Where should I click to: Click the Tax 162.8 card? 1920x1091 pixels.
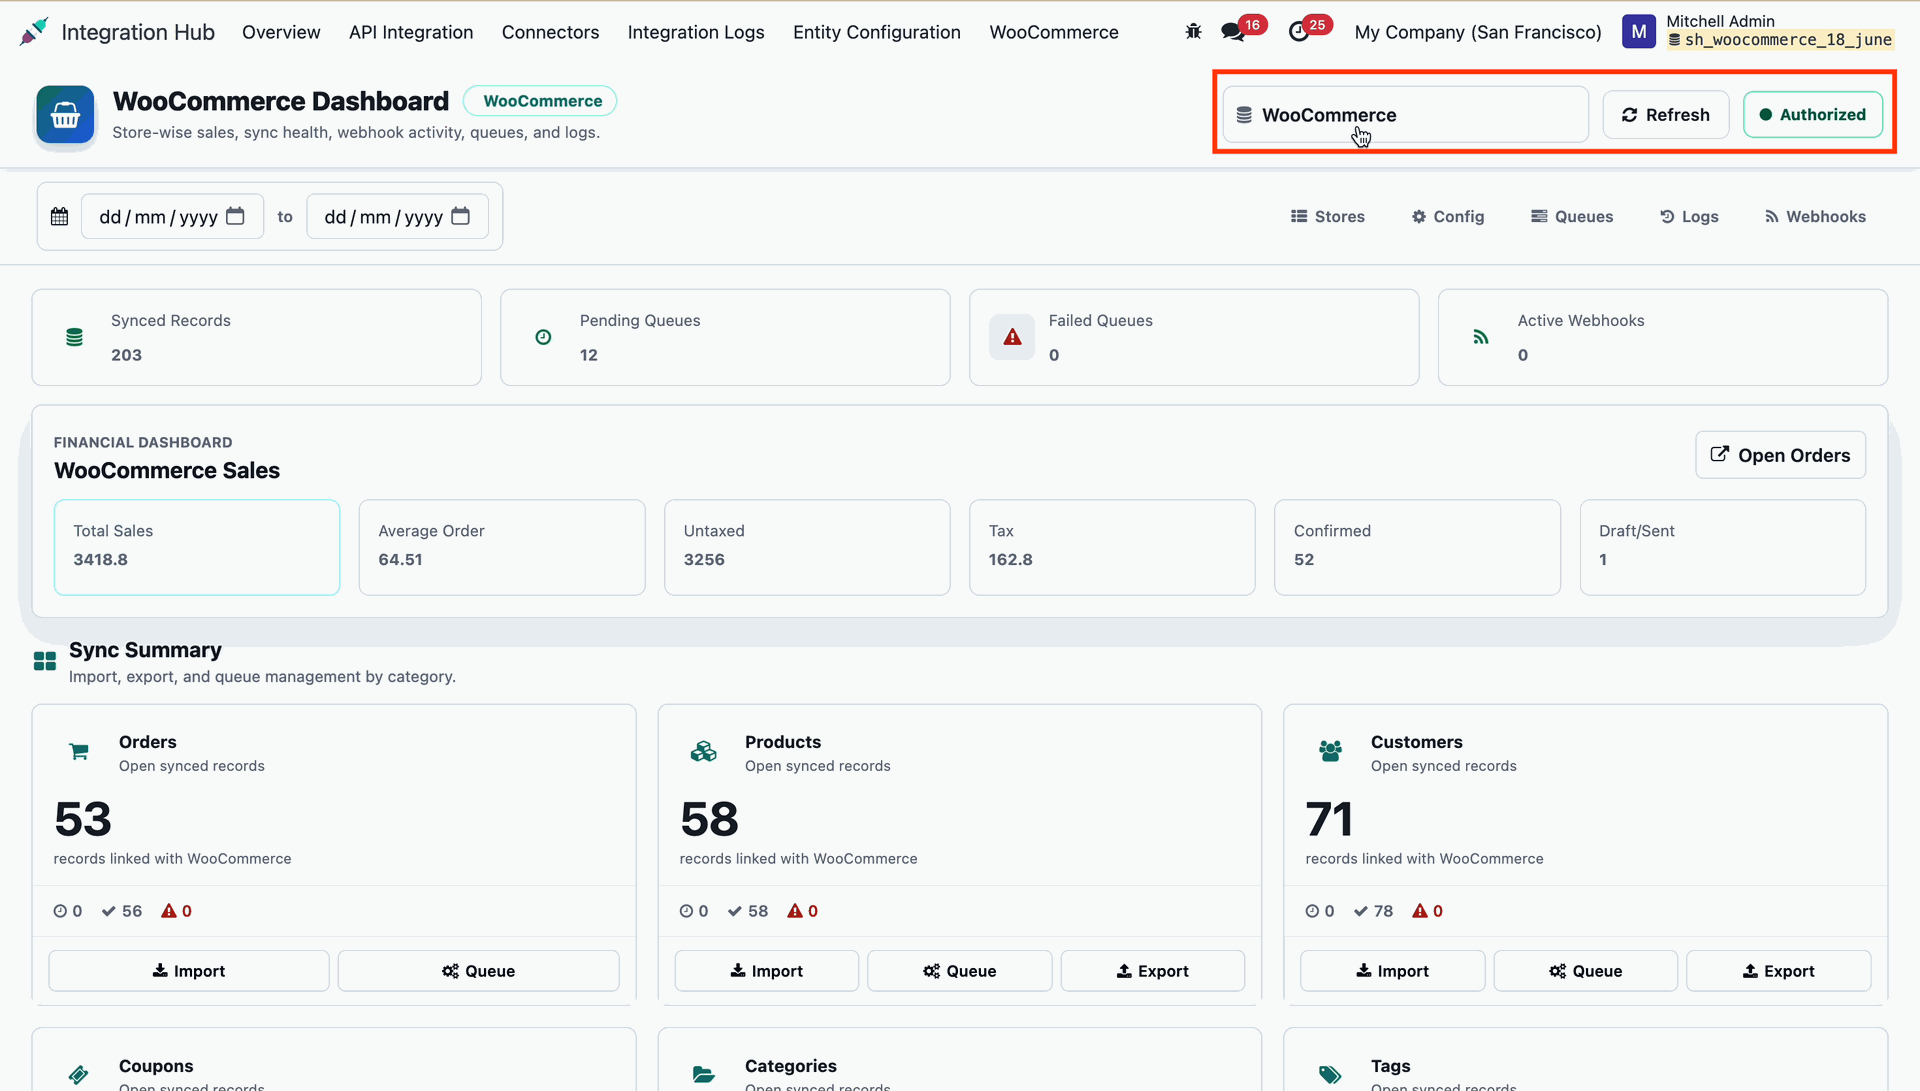[1112, 547]
